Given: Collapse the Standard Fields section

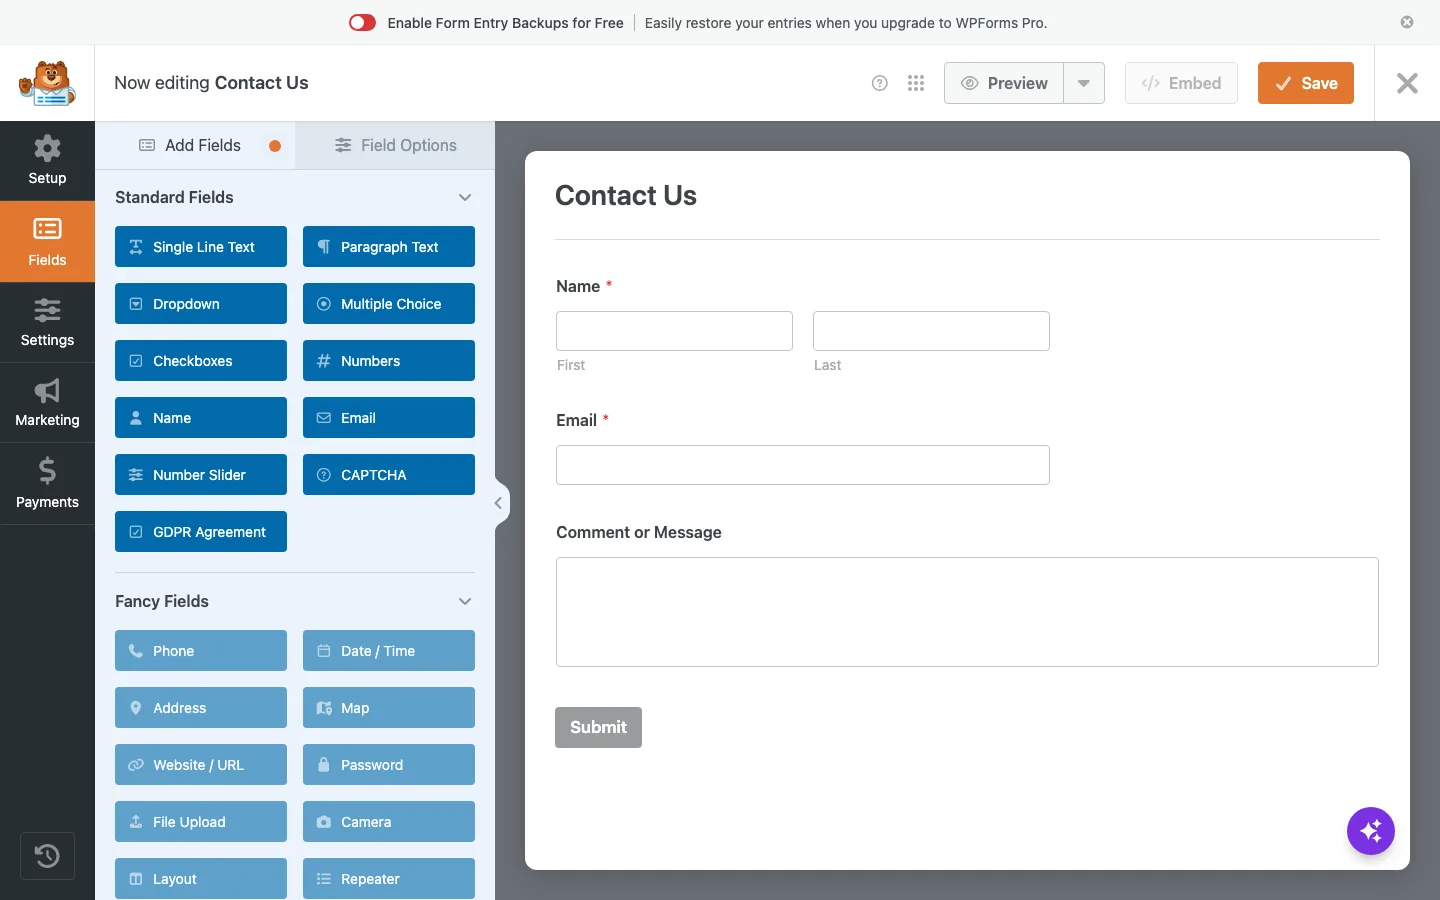Looking at the screenshot, I should coord(465,197).
